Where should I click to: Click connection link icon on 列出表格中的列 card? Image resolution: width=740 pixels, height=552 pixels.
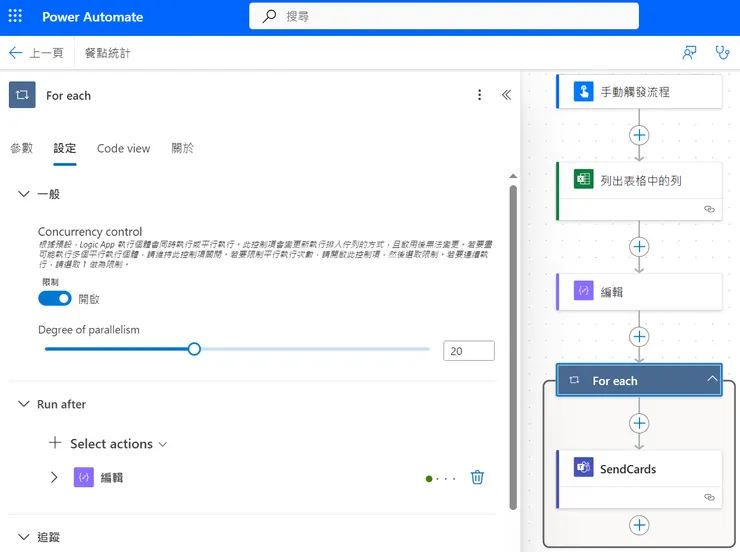click(x=709, y=209)
